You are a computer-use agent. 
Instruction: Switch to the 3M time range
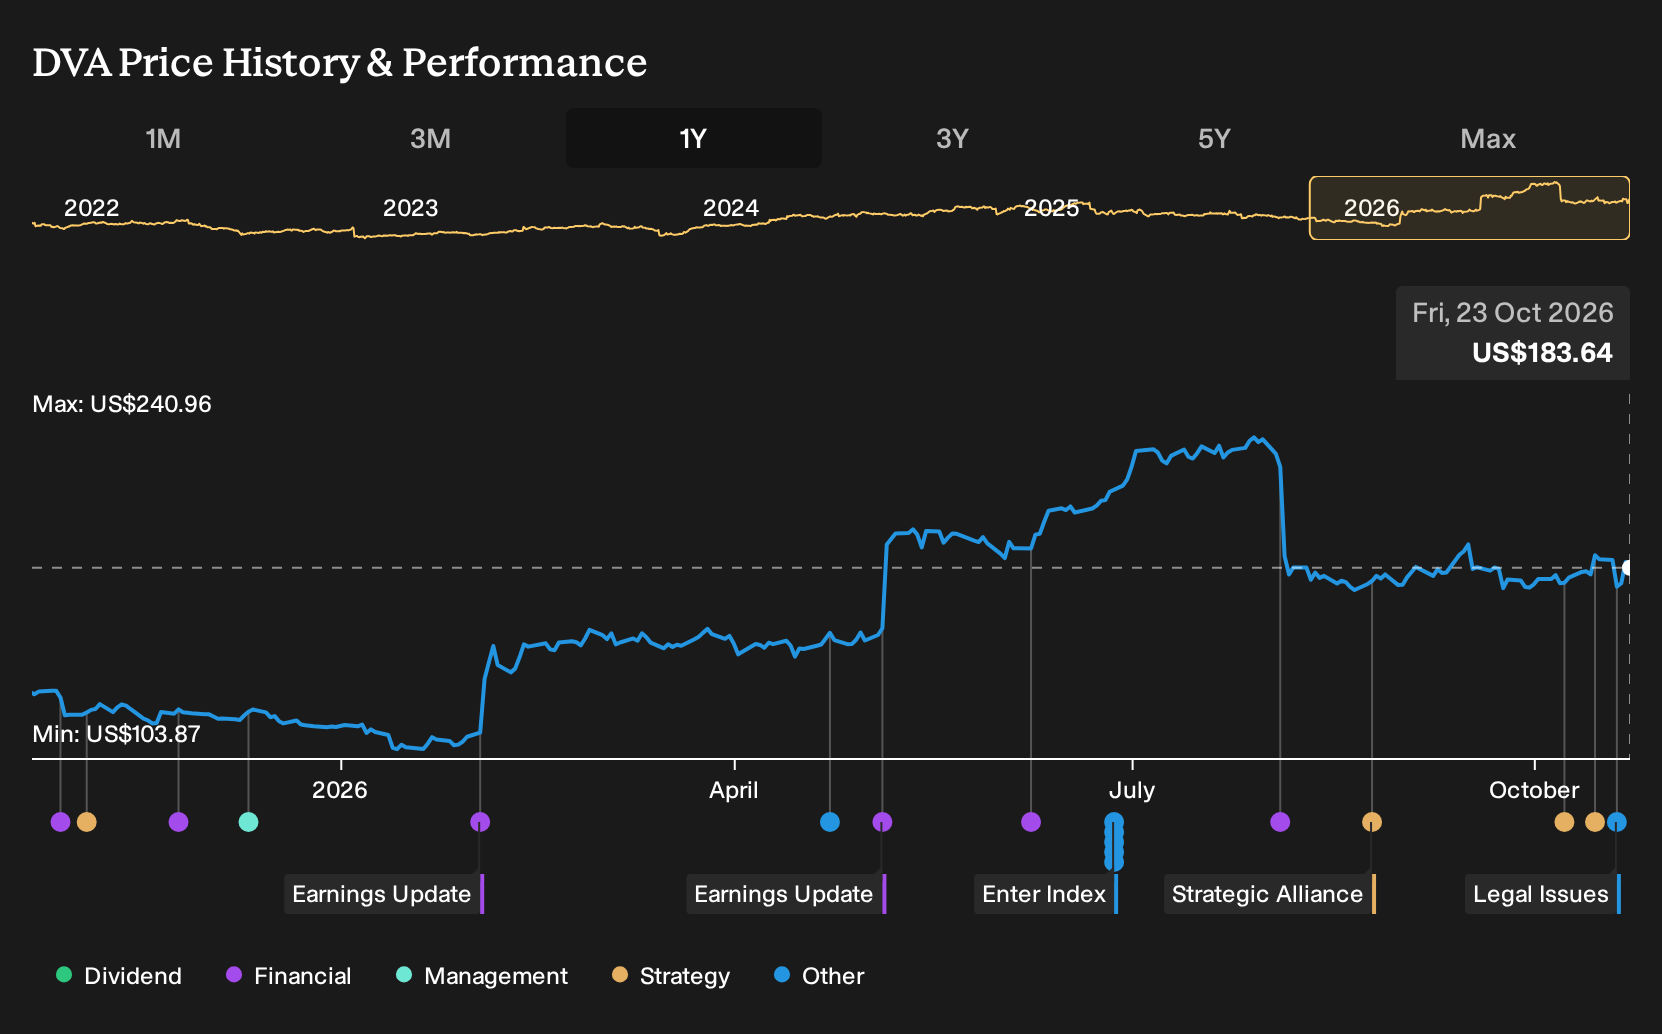430,138
